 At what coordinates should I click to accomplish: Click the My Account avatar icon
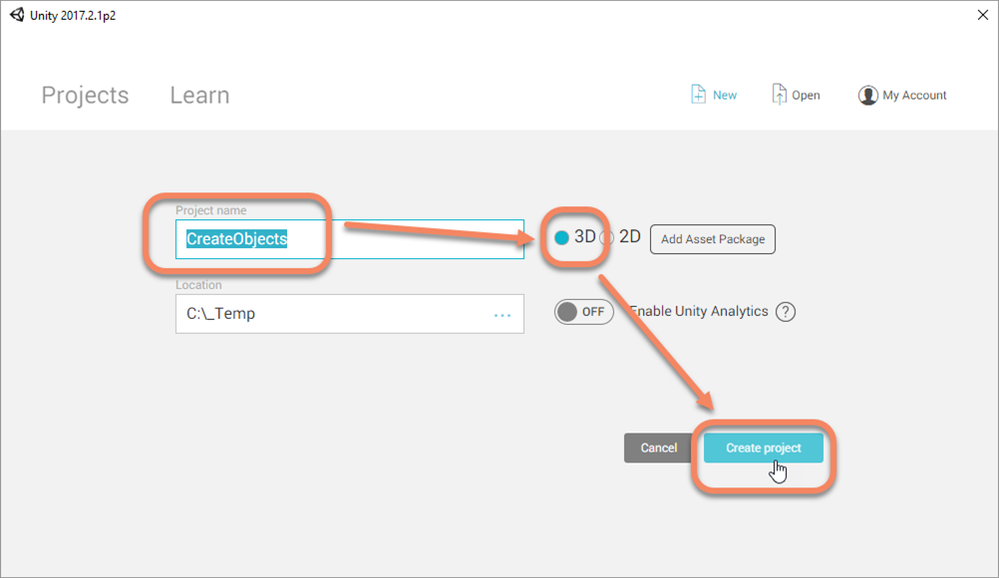coord(867,96)
